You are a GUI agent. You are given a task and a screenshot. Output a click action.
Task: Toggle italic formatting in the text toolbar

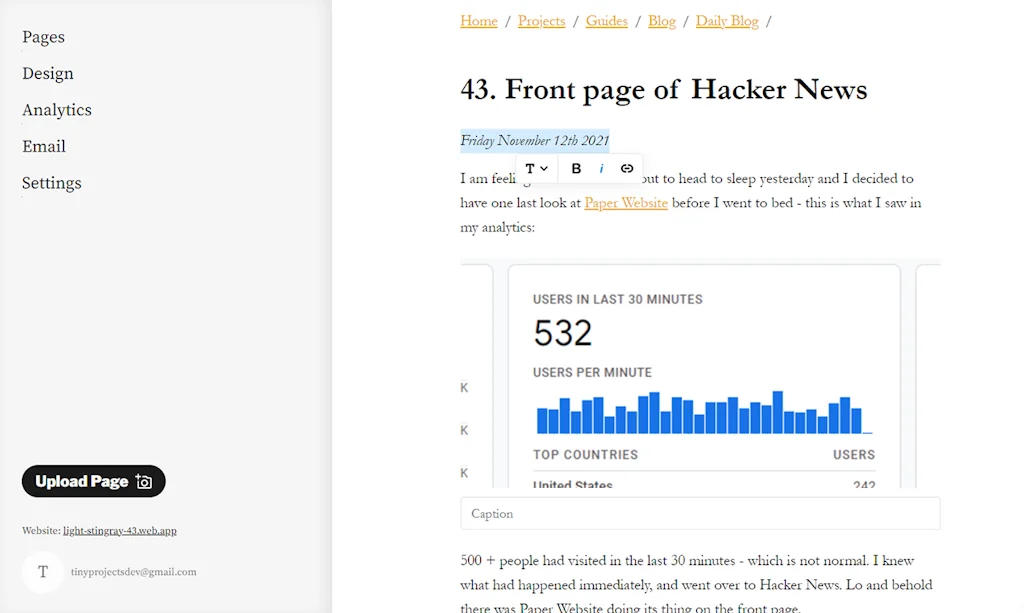601,168
